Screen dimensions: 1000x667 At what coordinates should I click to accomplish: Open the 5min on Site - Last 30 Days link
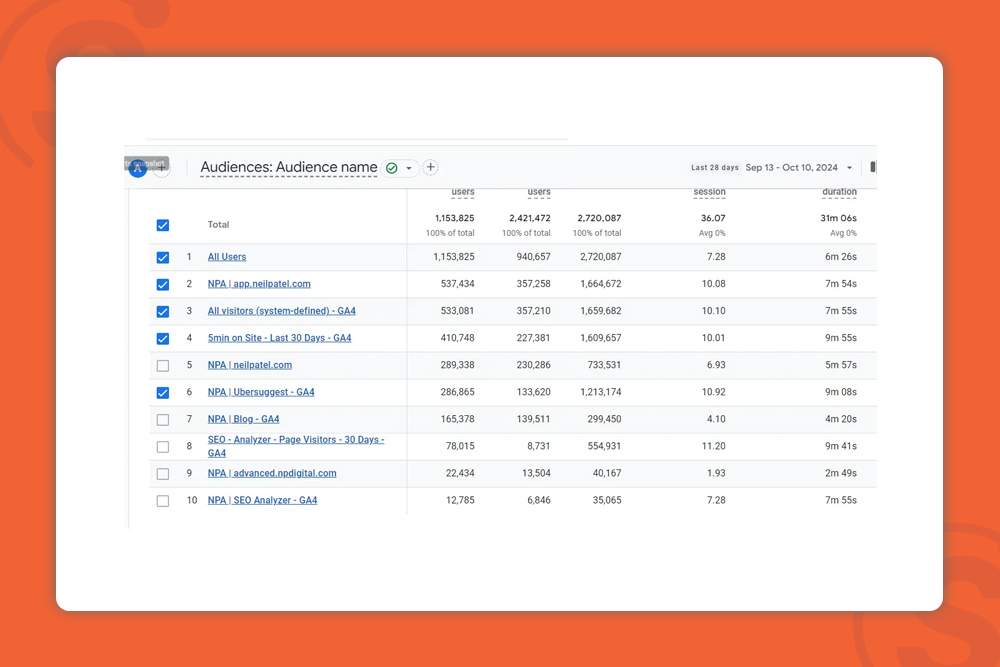point(279,338)
